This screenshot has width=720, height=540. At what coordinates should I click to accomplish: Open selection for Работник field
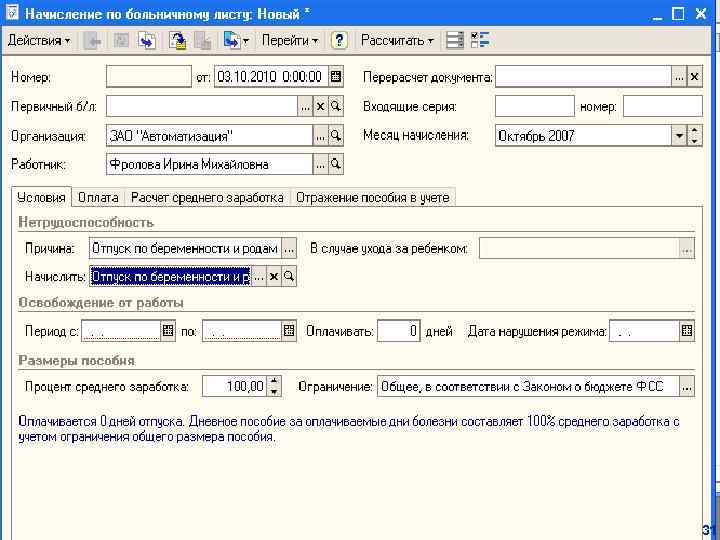tap(321, 164)
